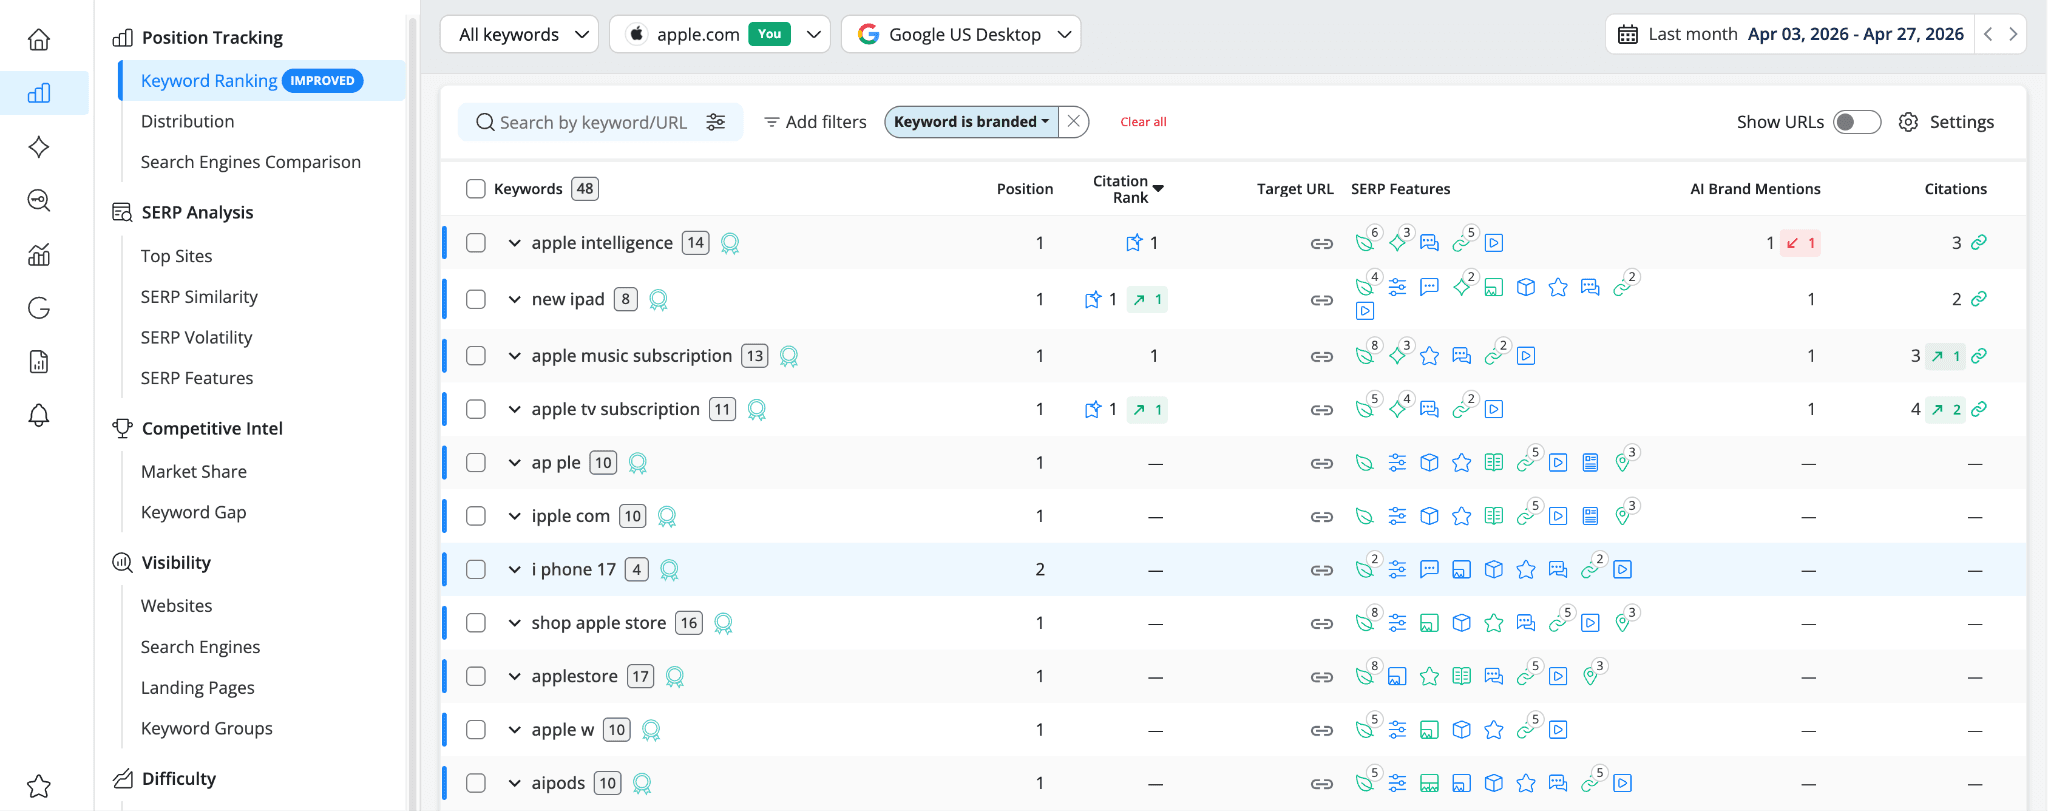This screenshot has width=2048, height=811.
Task: Click the Last month date range selector
Action: [x=1790, y=34]
